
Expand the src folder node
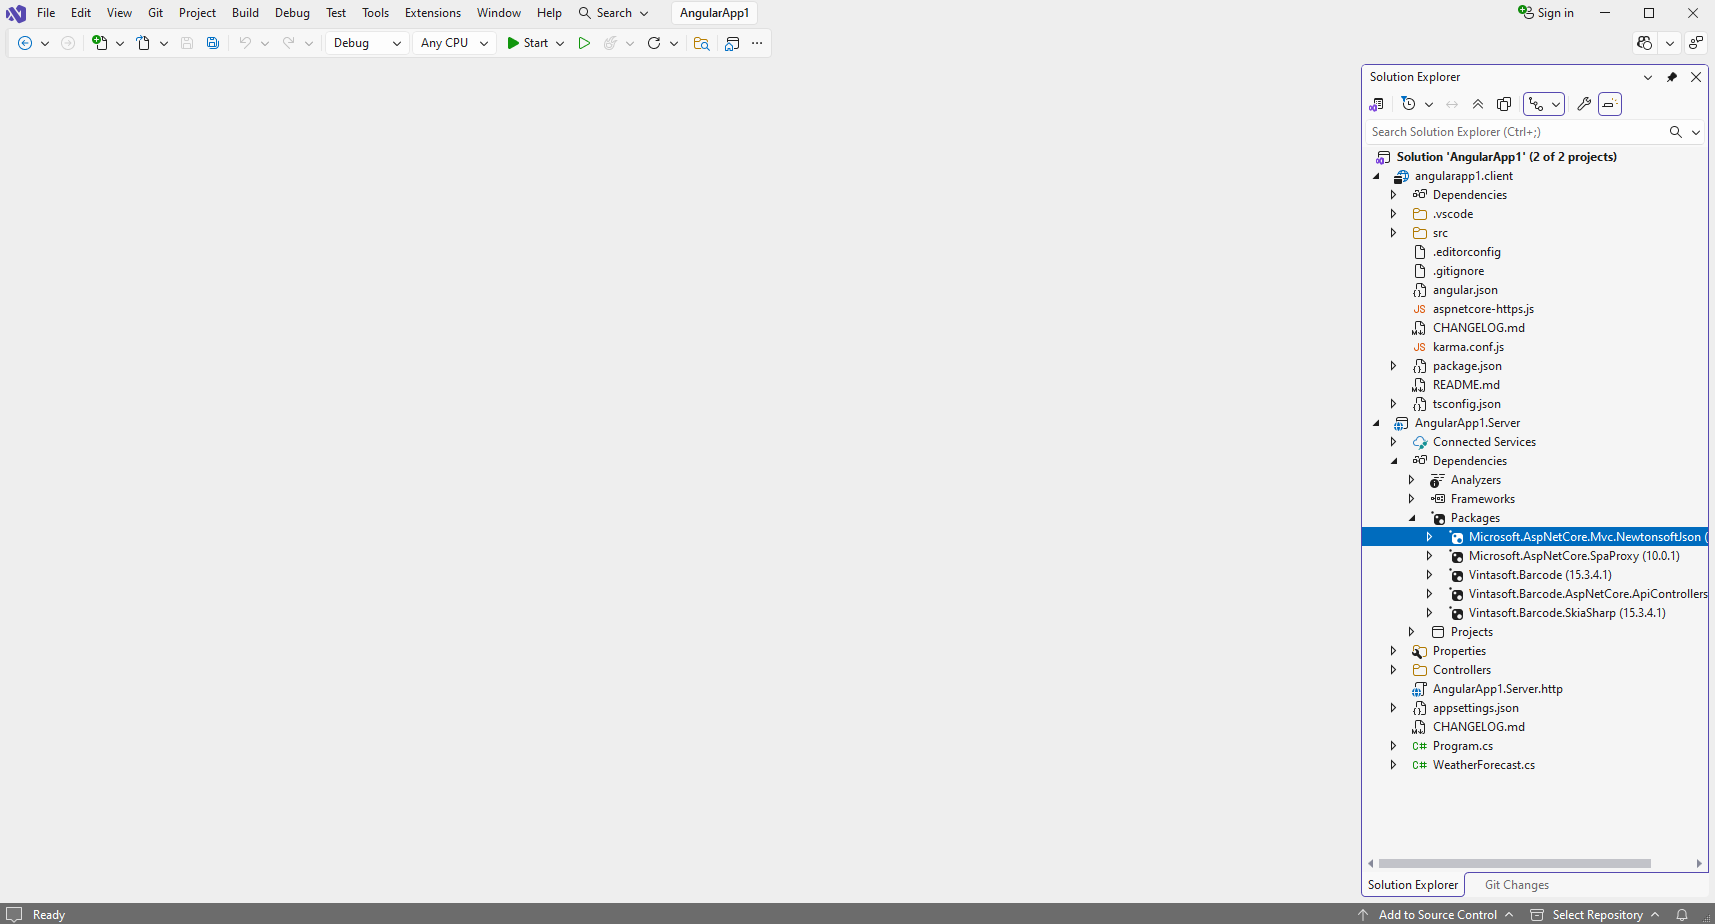pyautogui.click(x=1393, y=233)
